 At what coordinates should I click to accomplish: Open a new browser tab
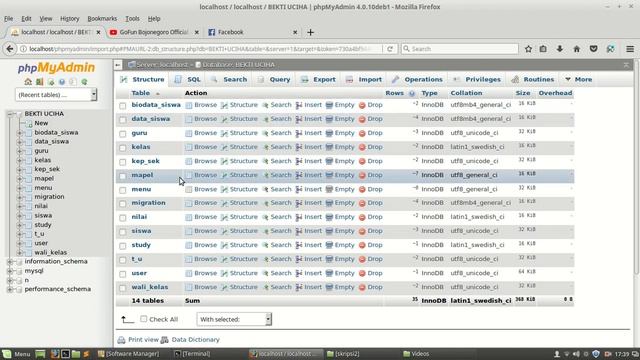[x=310, y=32]
